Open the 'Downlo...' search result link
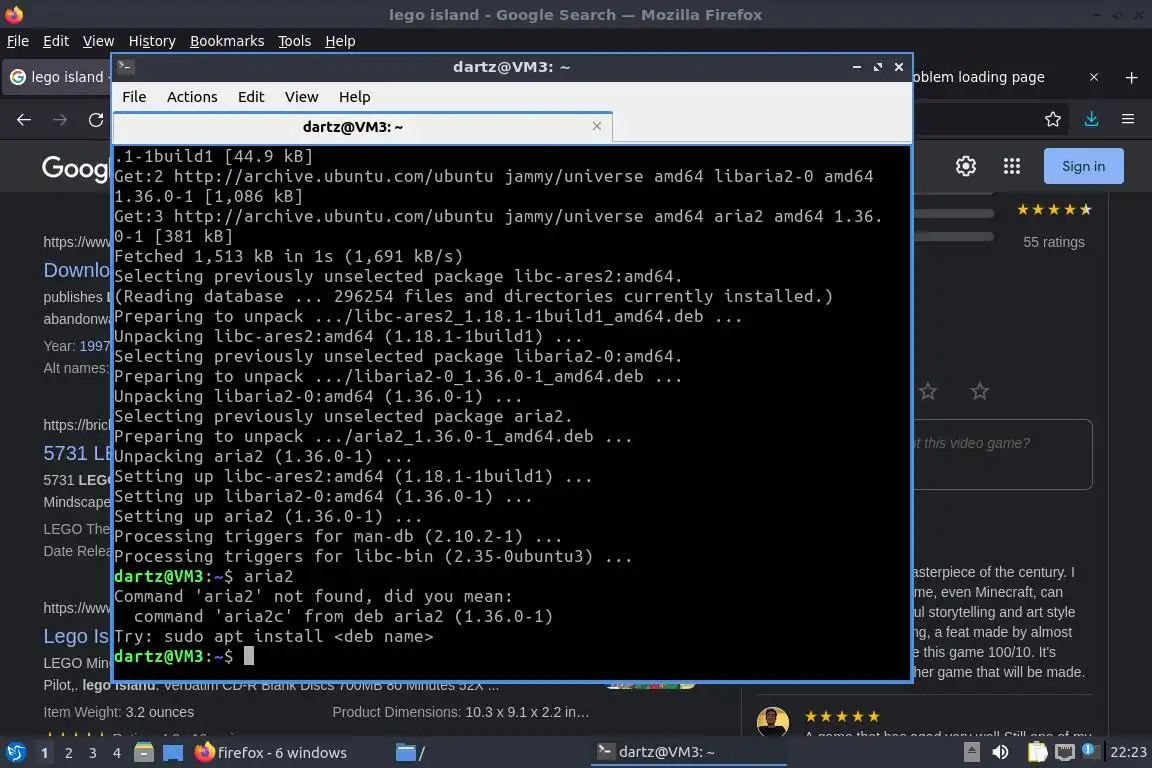Screen dimensions: 1152x768 coord(76,270)
